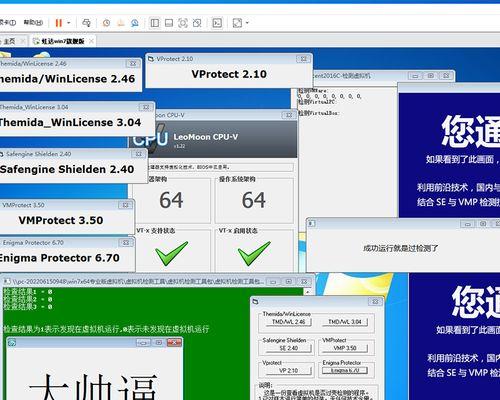Click the VMProtect 3.50 heading text
This screenshot has height=400, width=500.
(61, 220)
